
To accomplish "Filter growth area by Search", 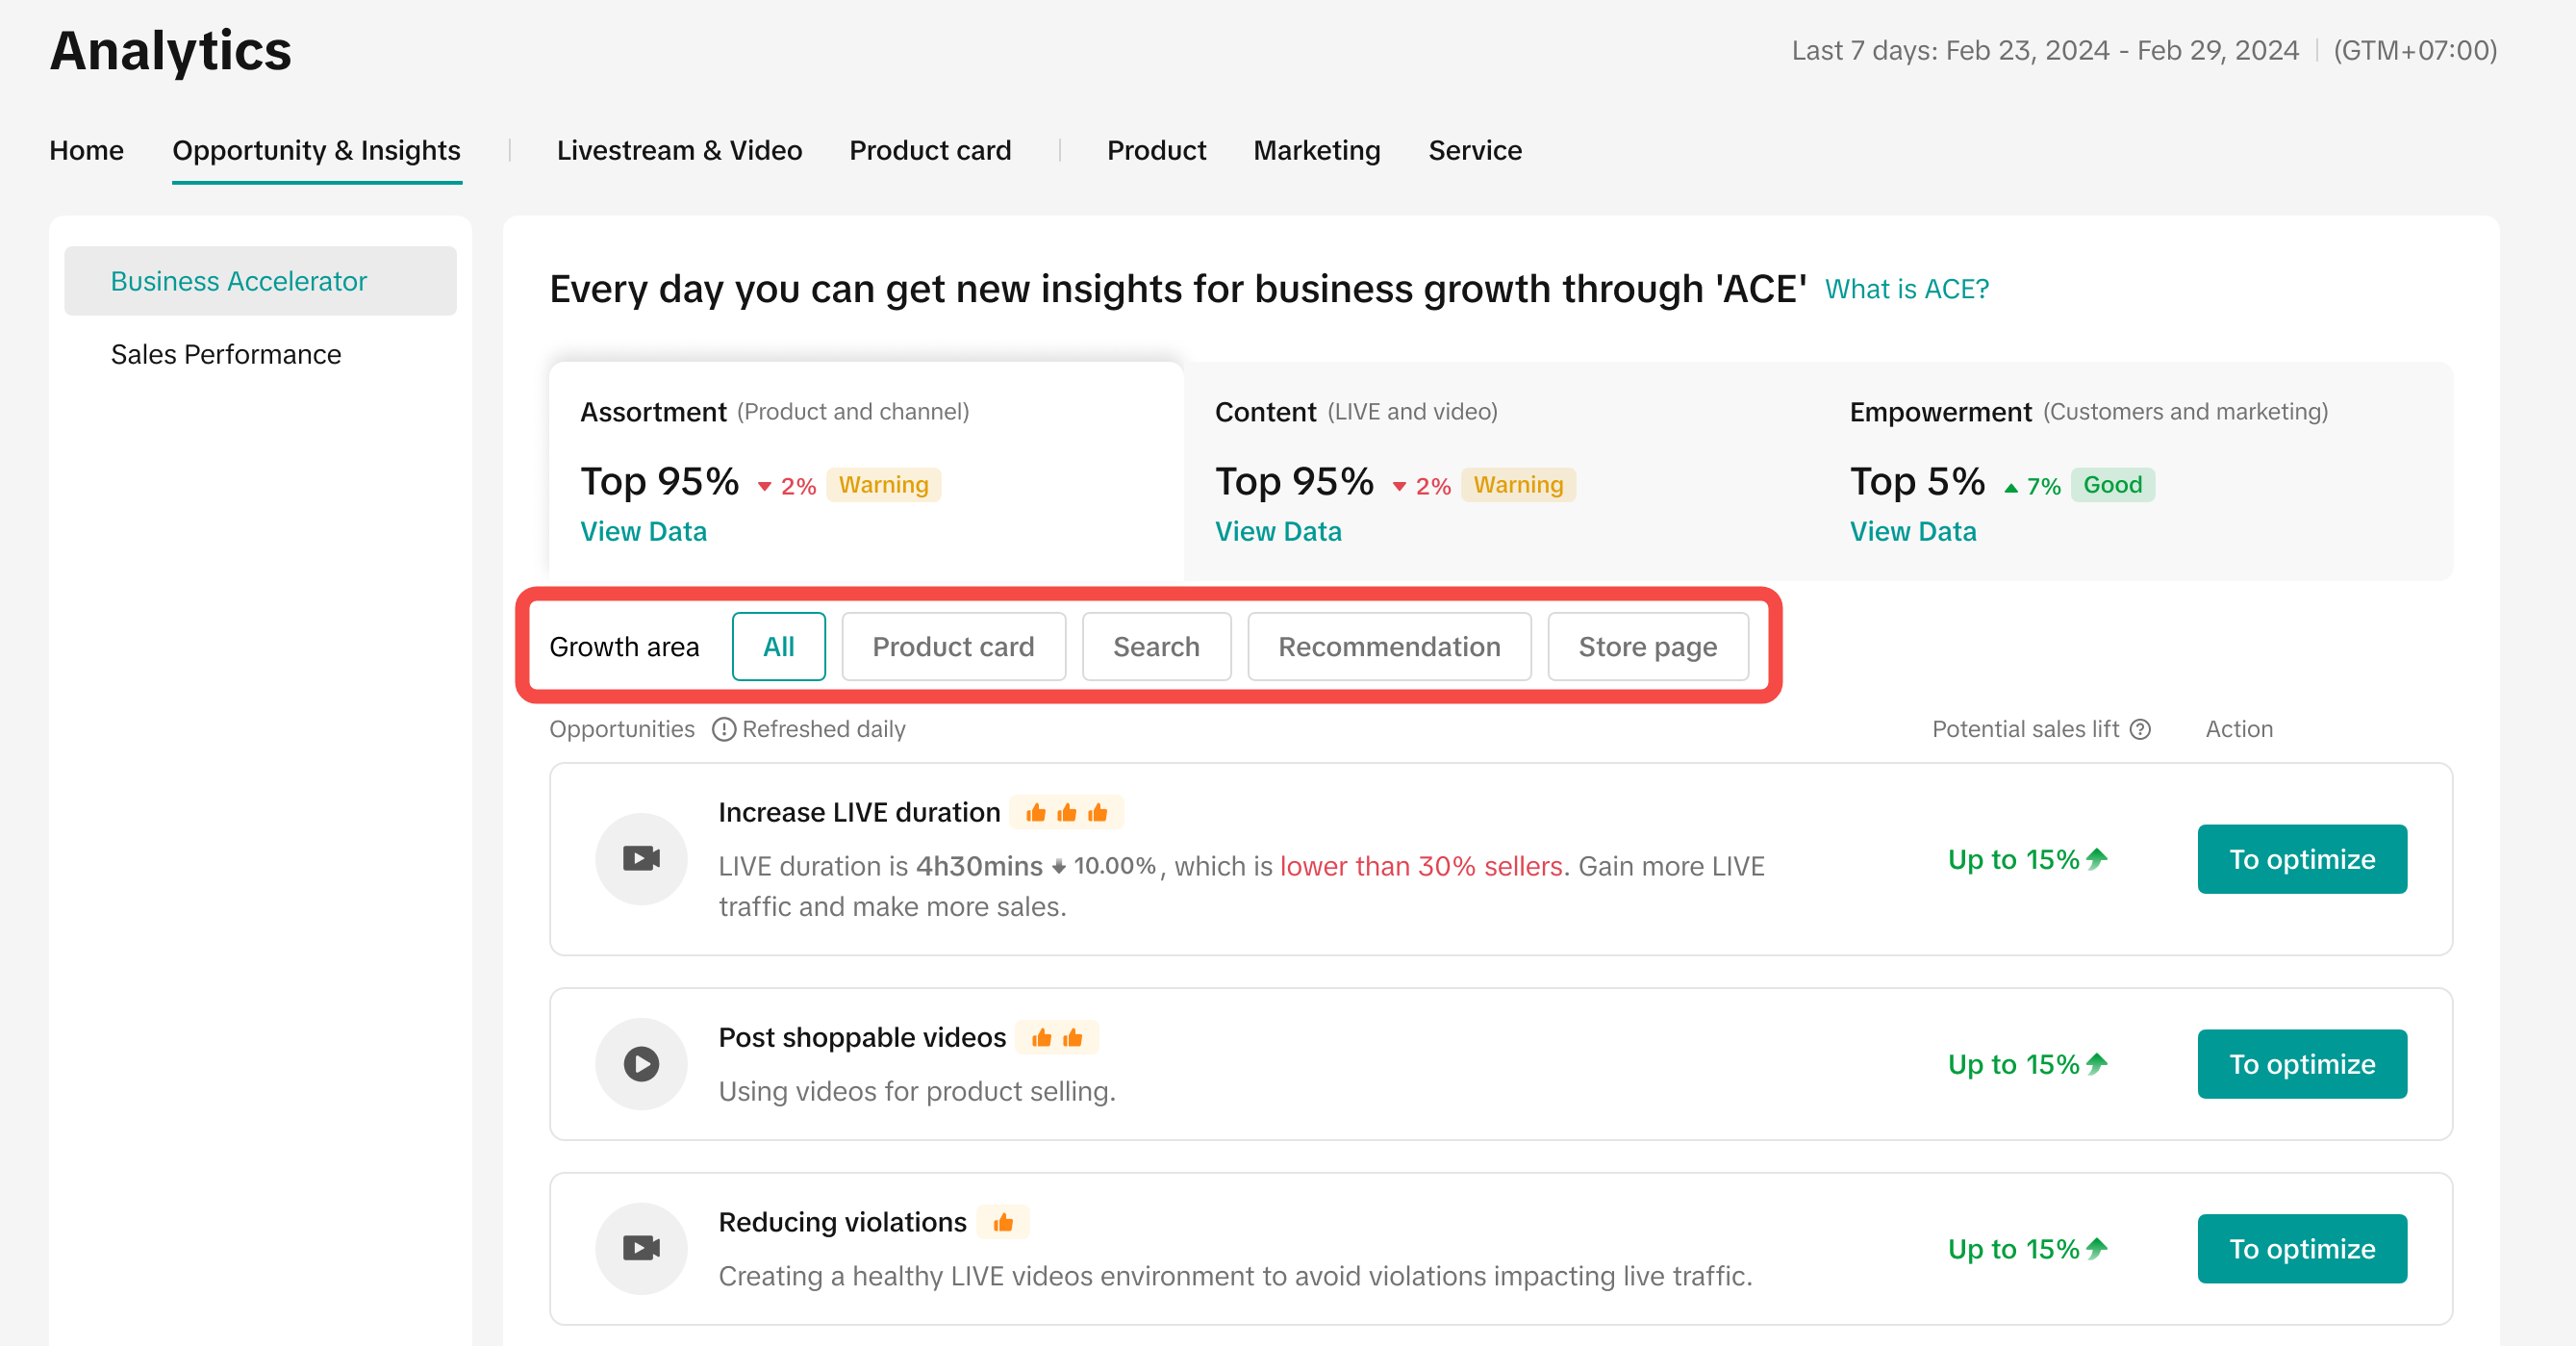I will click(x=1156, y=646).
